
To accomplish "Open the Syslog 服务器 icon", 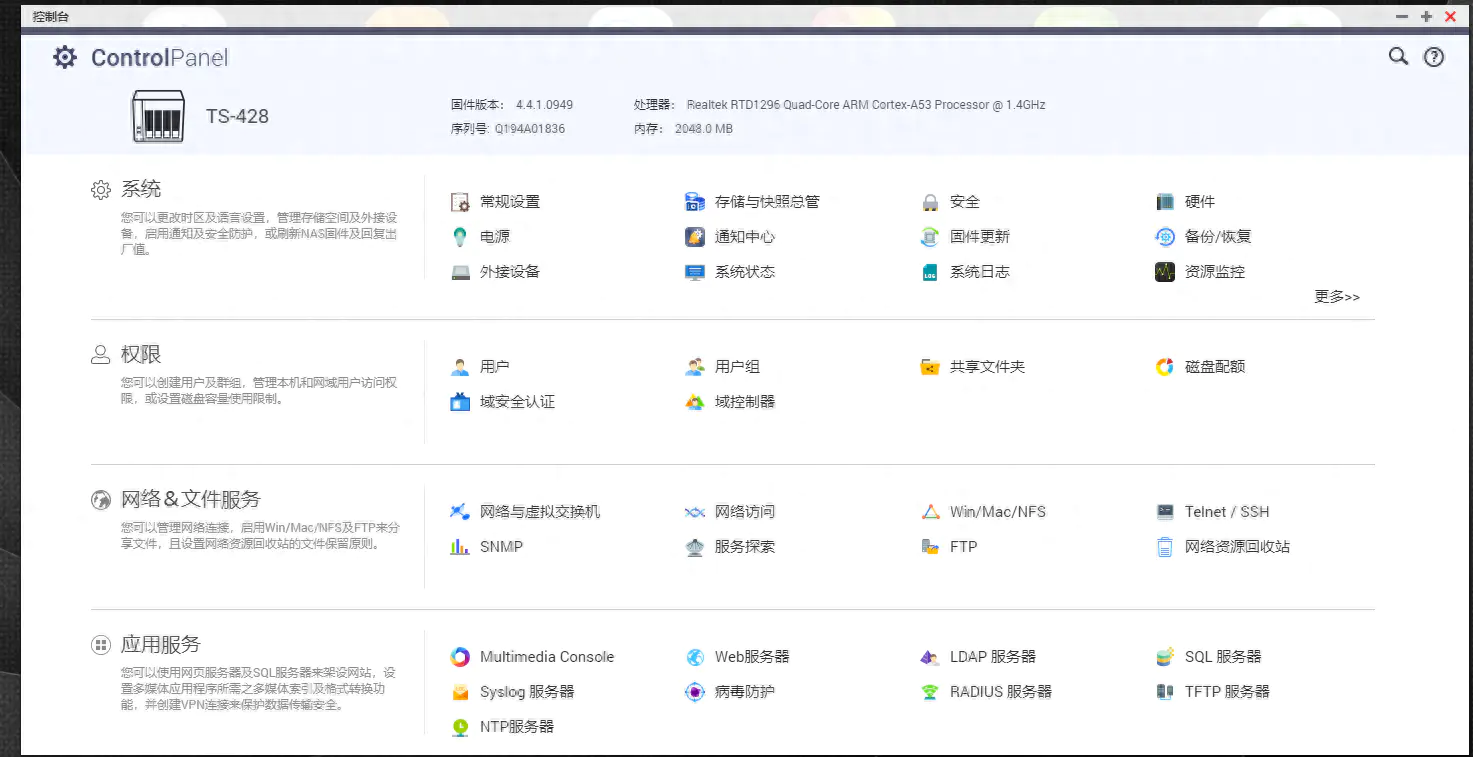I will [460, 692].
